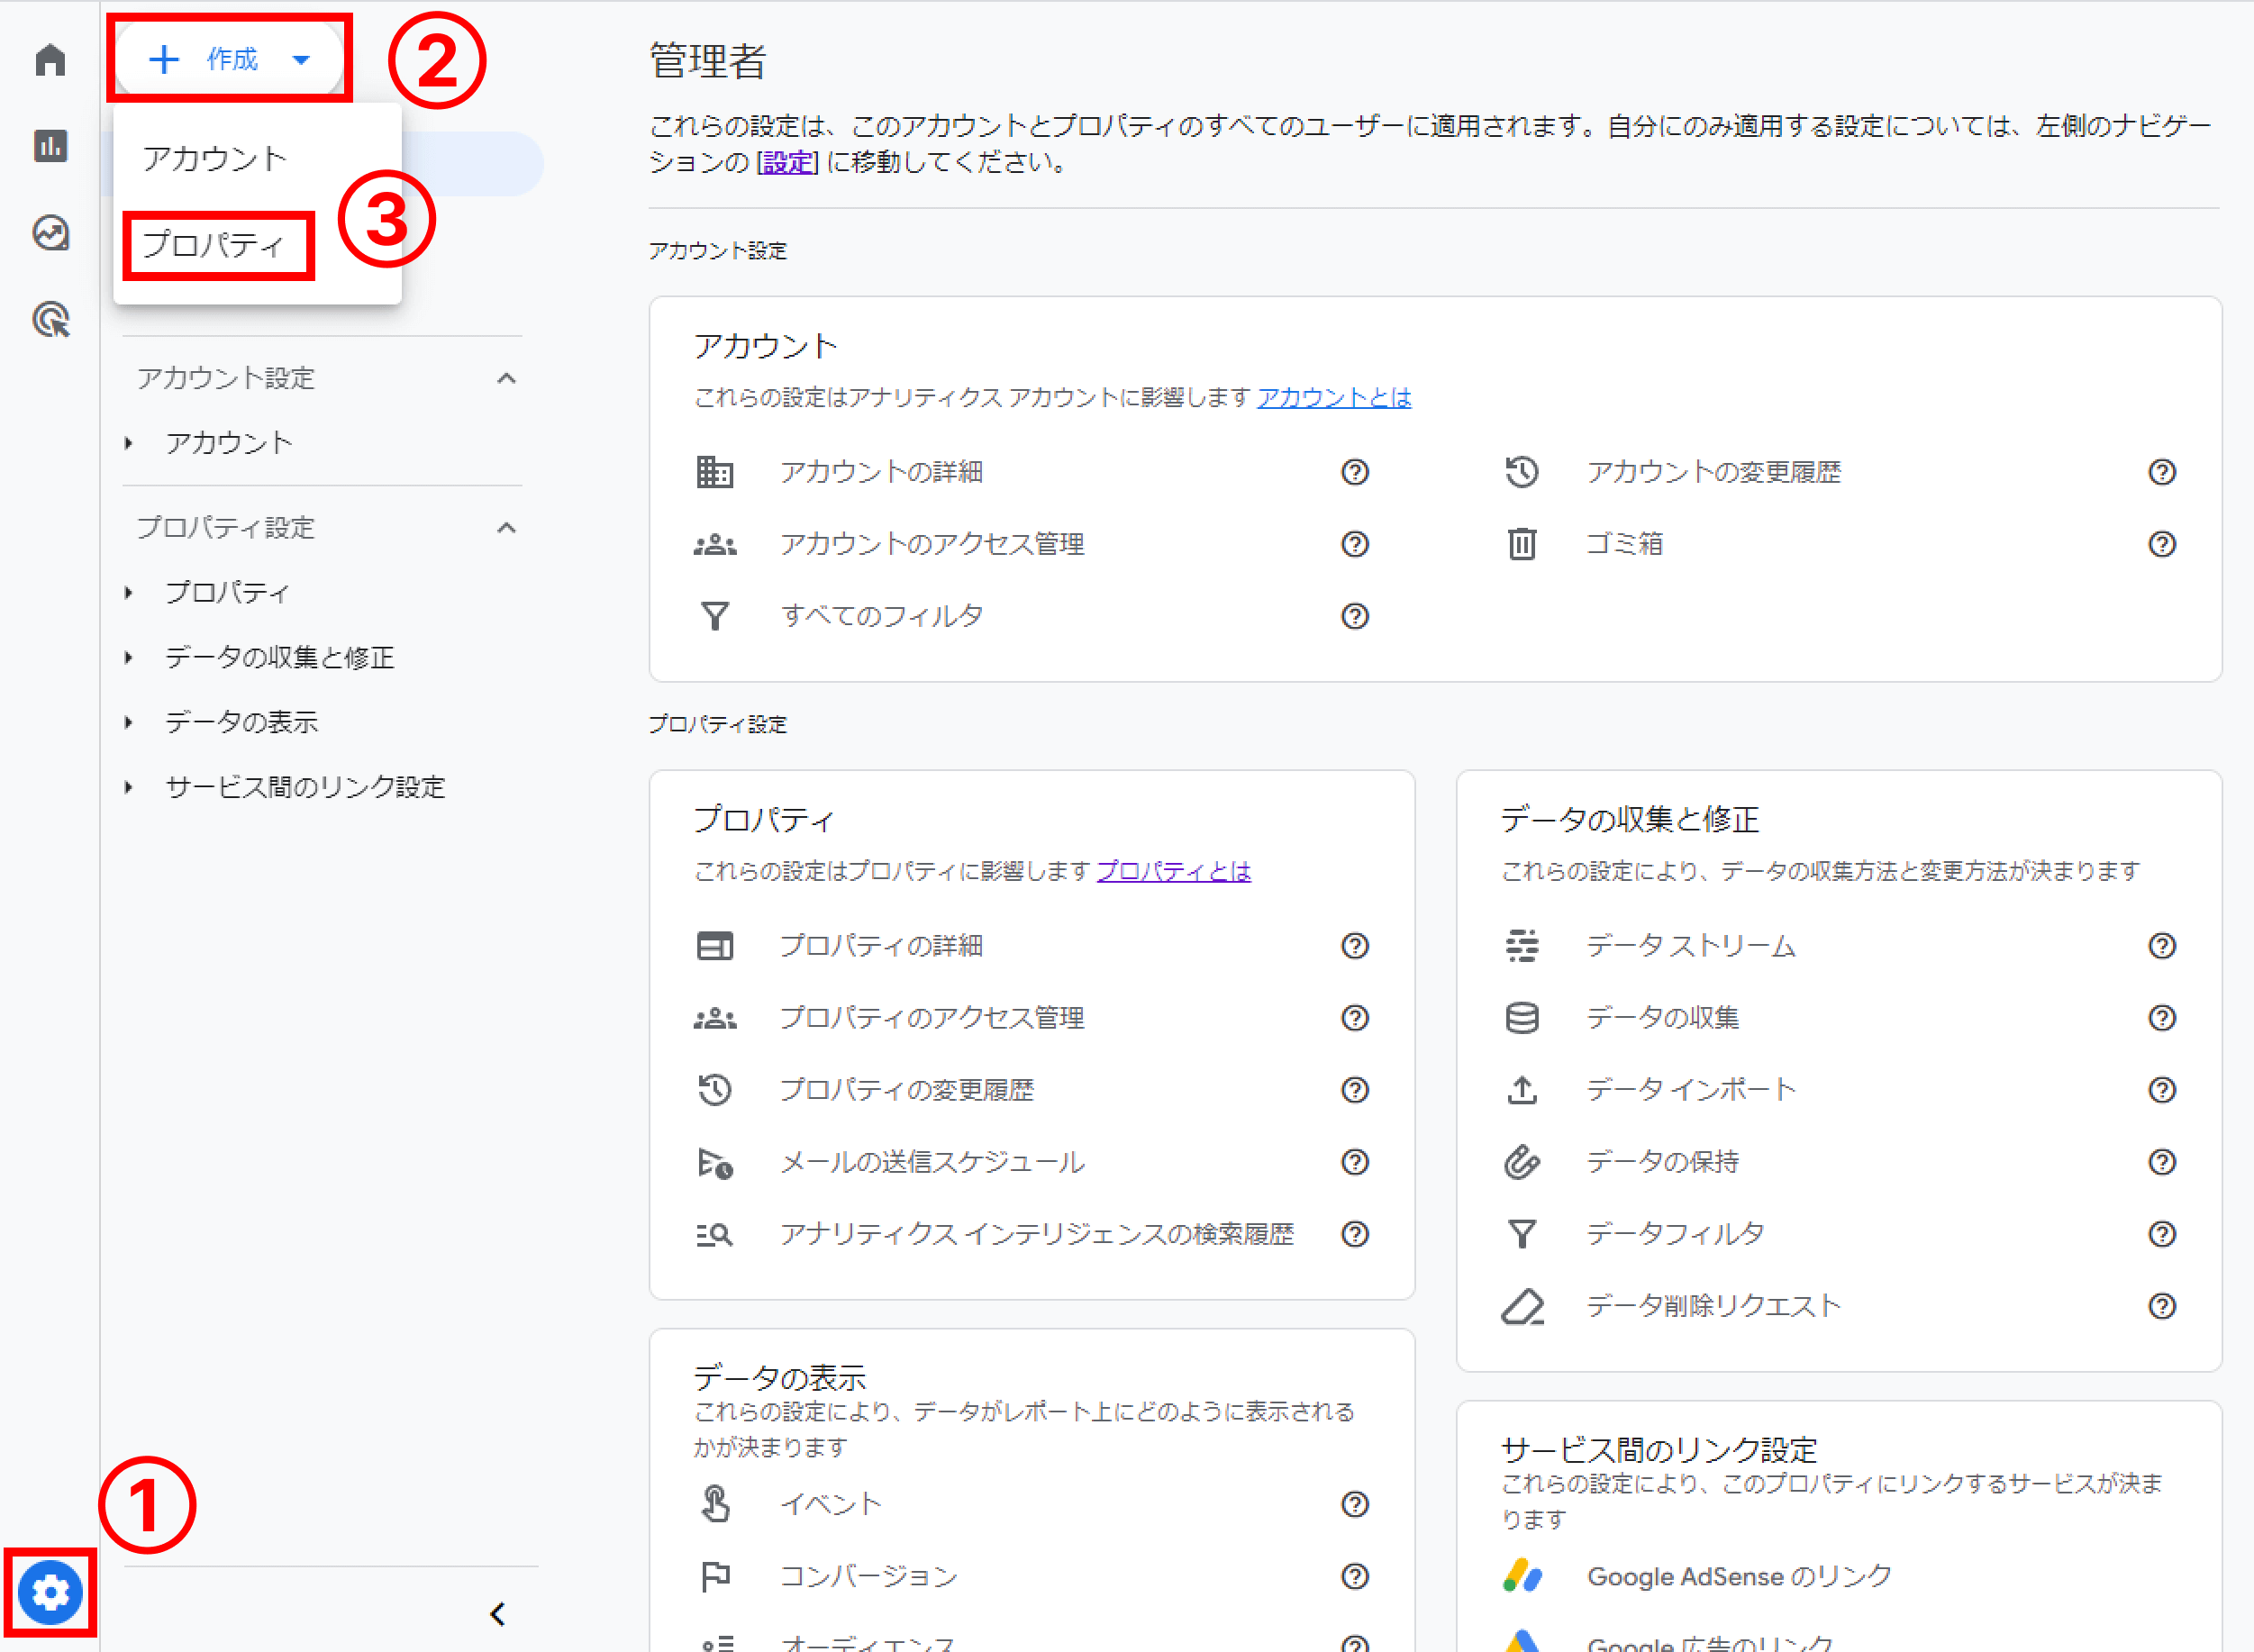Open the Advertising icon in left rail

tap(50, 320)
